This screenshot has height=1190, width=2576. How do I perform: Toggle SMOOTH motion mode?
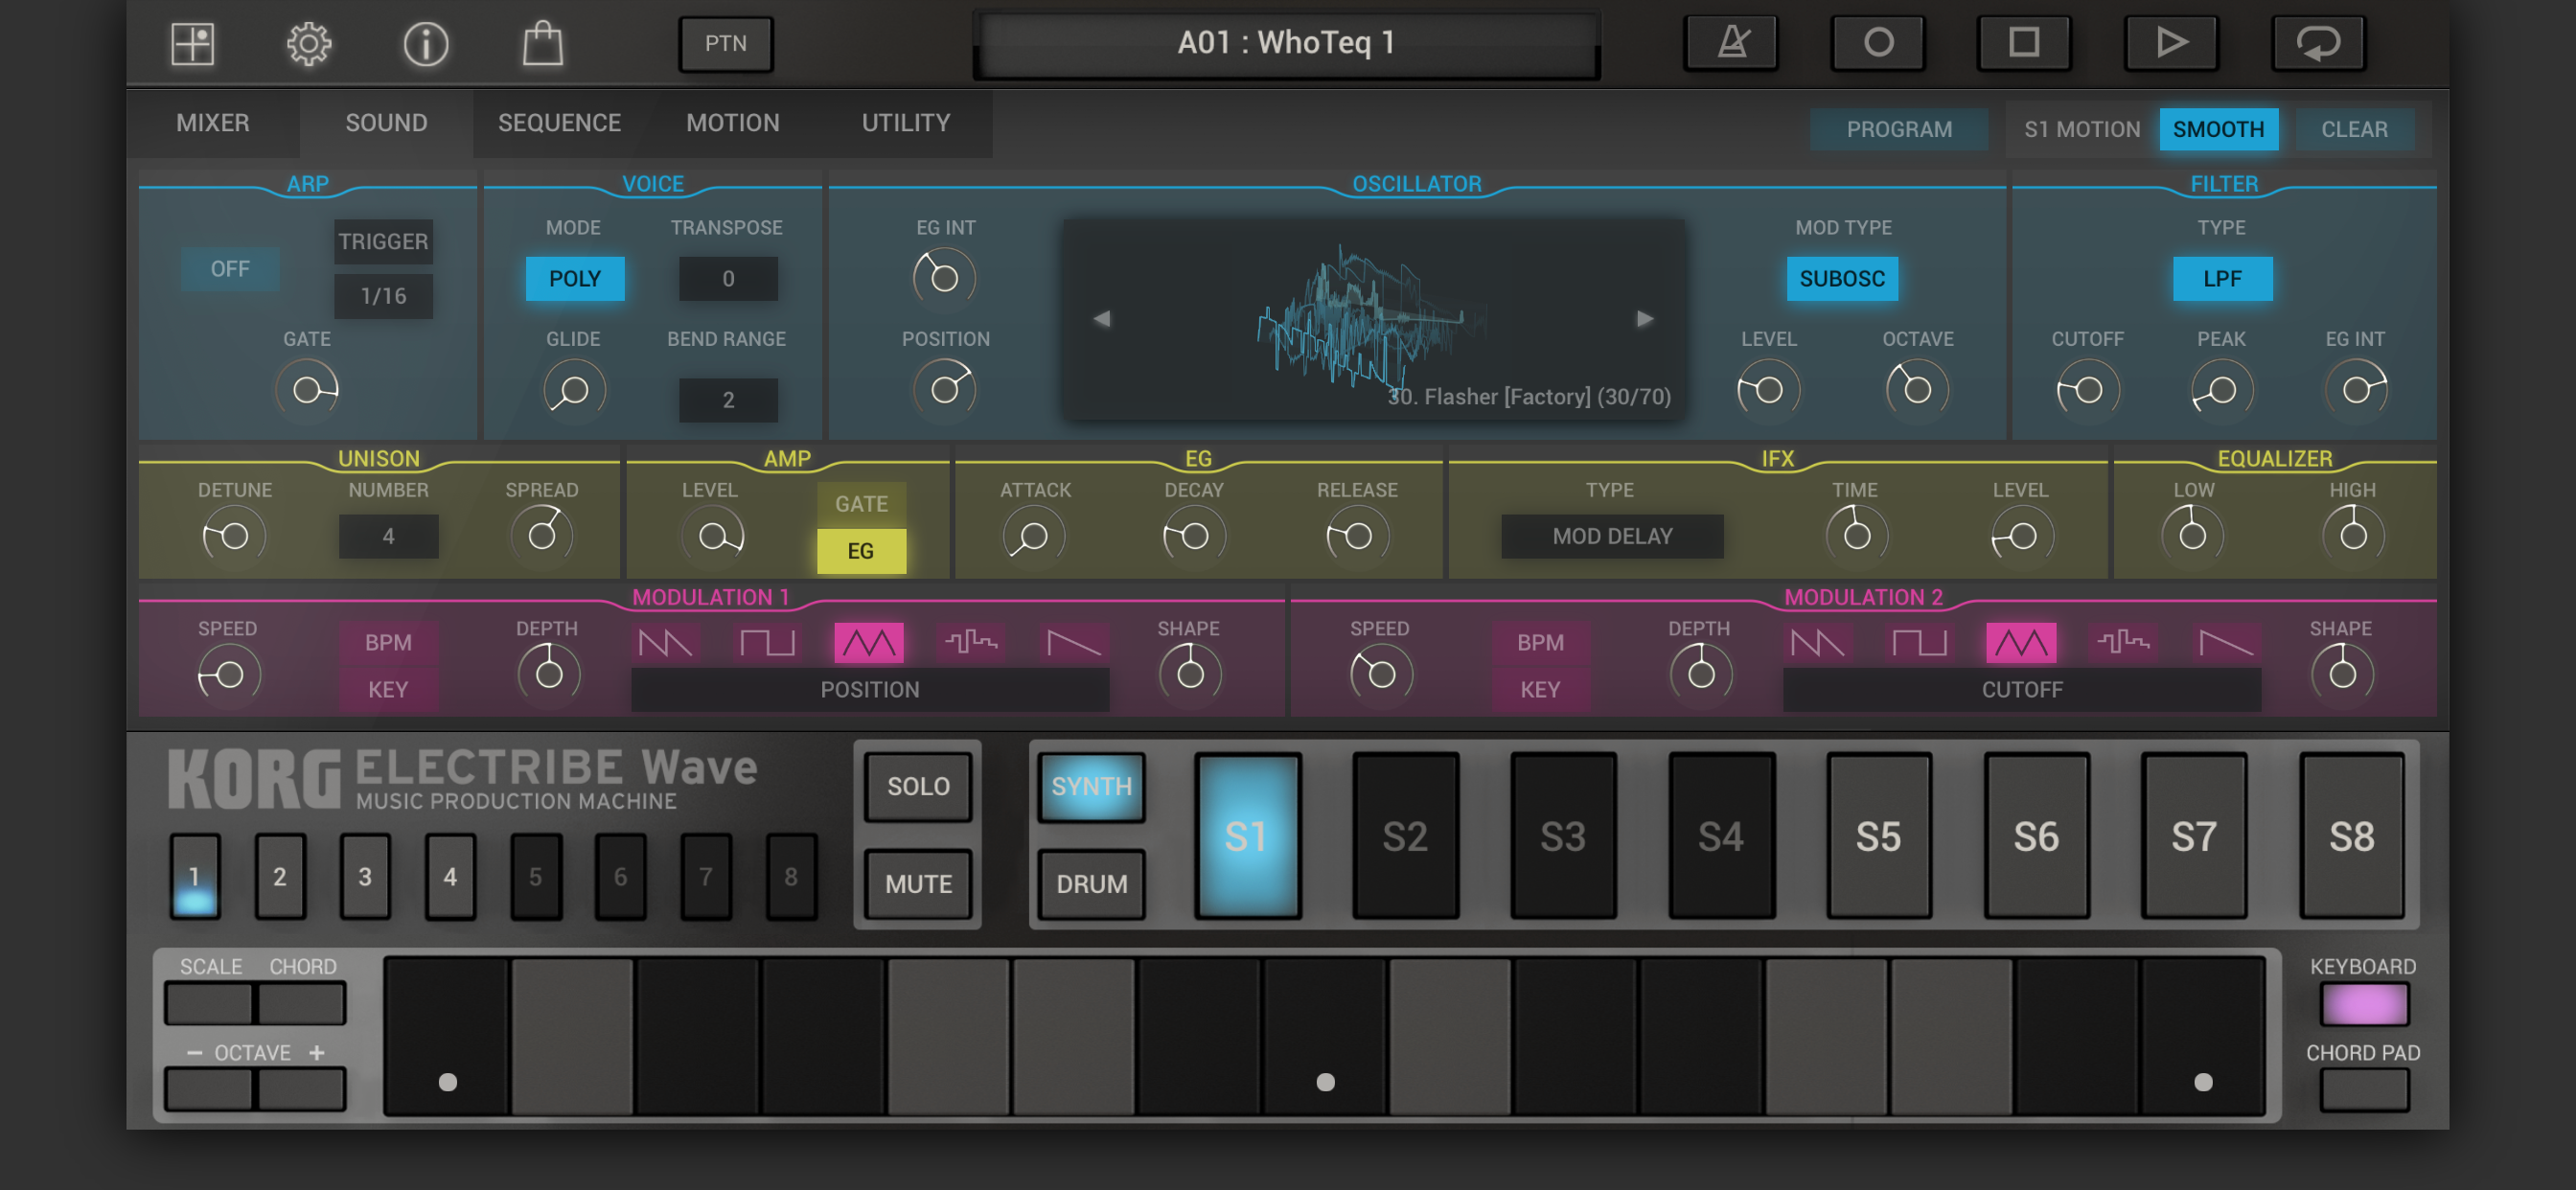coord(2218,129)
